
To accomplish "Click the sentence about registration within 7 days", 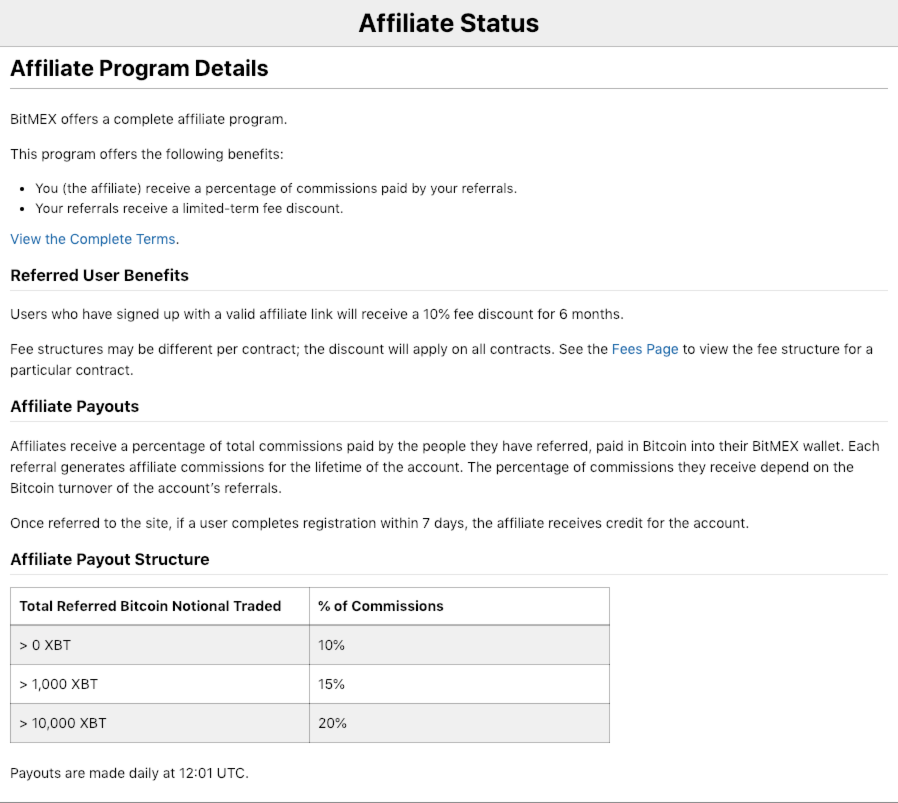I will [379, 523].
